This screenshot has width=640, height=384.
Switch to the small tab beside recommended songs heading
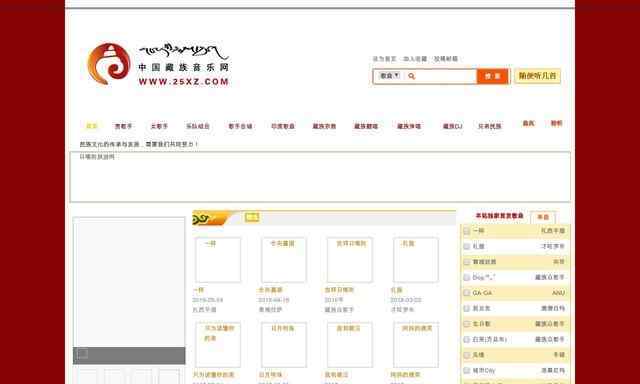(x=543, y=217)
